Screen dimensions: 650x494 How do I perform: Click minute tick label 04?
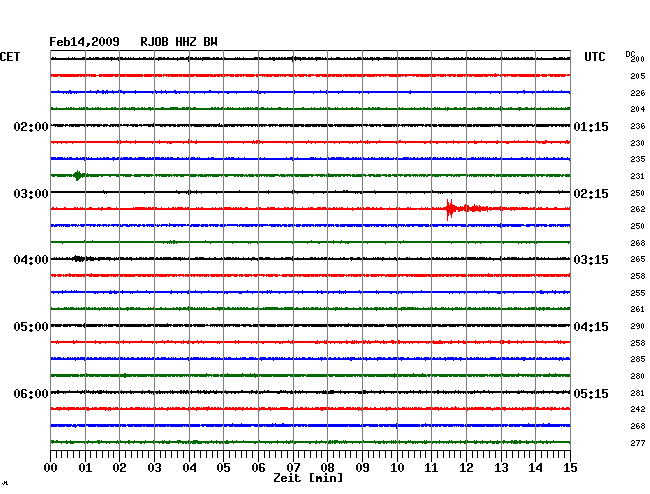tap(189, 468)
